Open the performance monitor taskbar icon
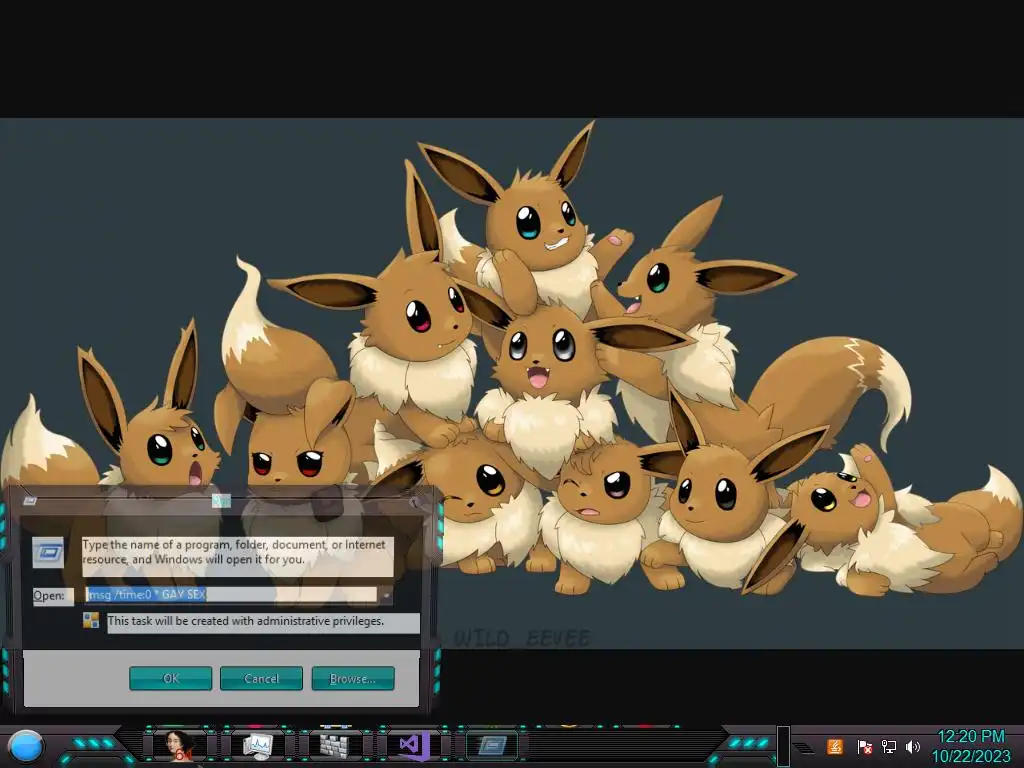The width and height of the screenshot is (1024, 768). [x=257, y=746]
